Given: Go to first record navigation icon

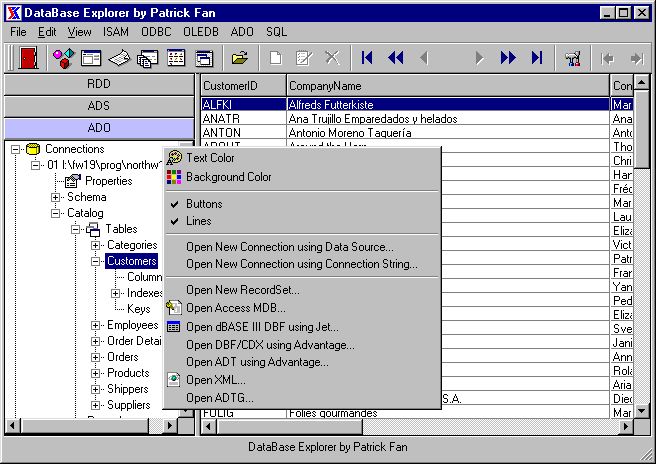Looking at the screenshot, I should pyautogui.click(x=368, y=58).
